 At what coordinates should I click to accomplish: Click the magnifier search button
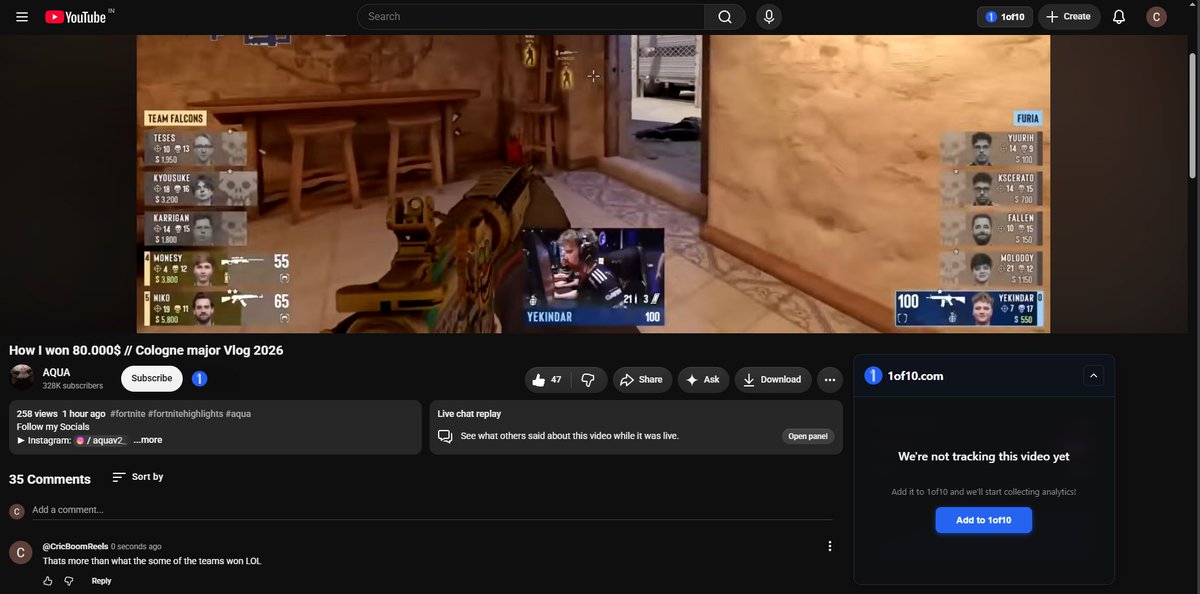point(725,17)
